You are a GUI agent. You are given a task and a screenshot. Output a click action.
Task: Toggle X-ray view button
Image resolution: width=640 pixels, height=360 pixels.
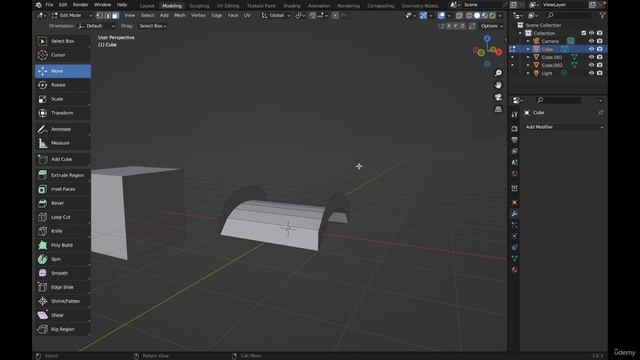coord(459,16)
